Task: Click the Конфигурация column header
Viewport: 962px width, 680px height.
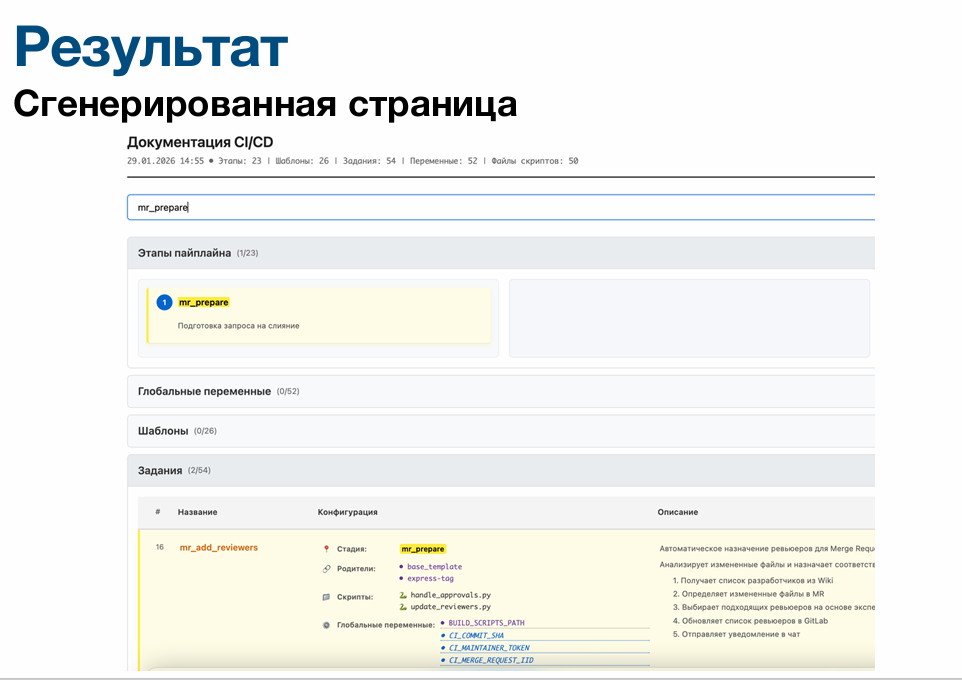Action: coord(347,512)
